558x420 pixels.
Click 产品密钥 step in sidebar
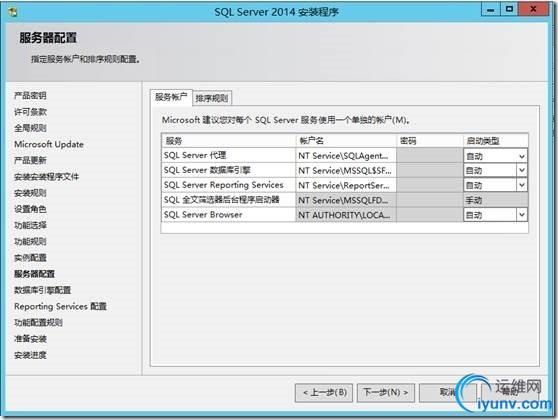pos(30,95)
